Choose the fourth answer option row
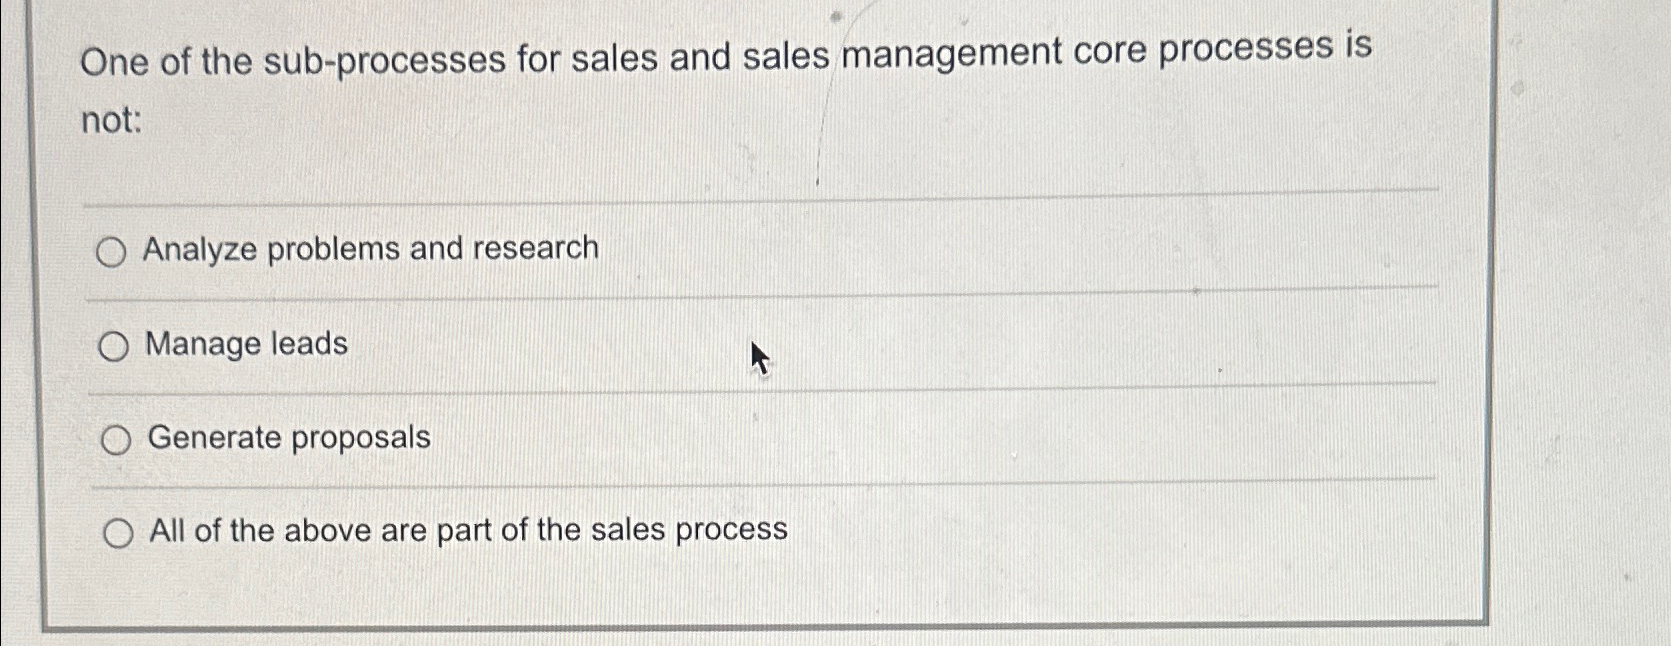Image resolution: width=1671 pixels, height=646 pixels. click(x=600, y=531)
